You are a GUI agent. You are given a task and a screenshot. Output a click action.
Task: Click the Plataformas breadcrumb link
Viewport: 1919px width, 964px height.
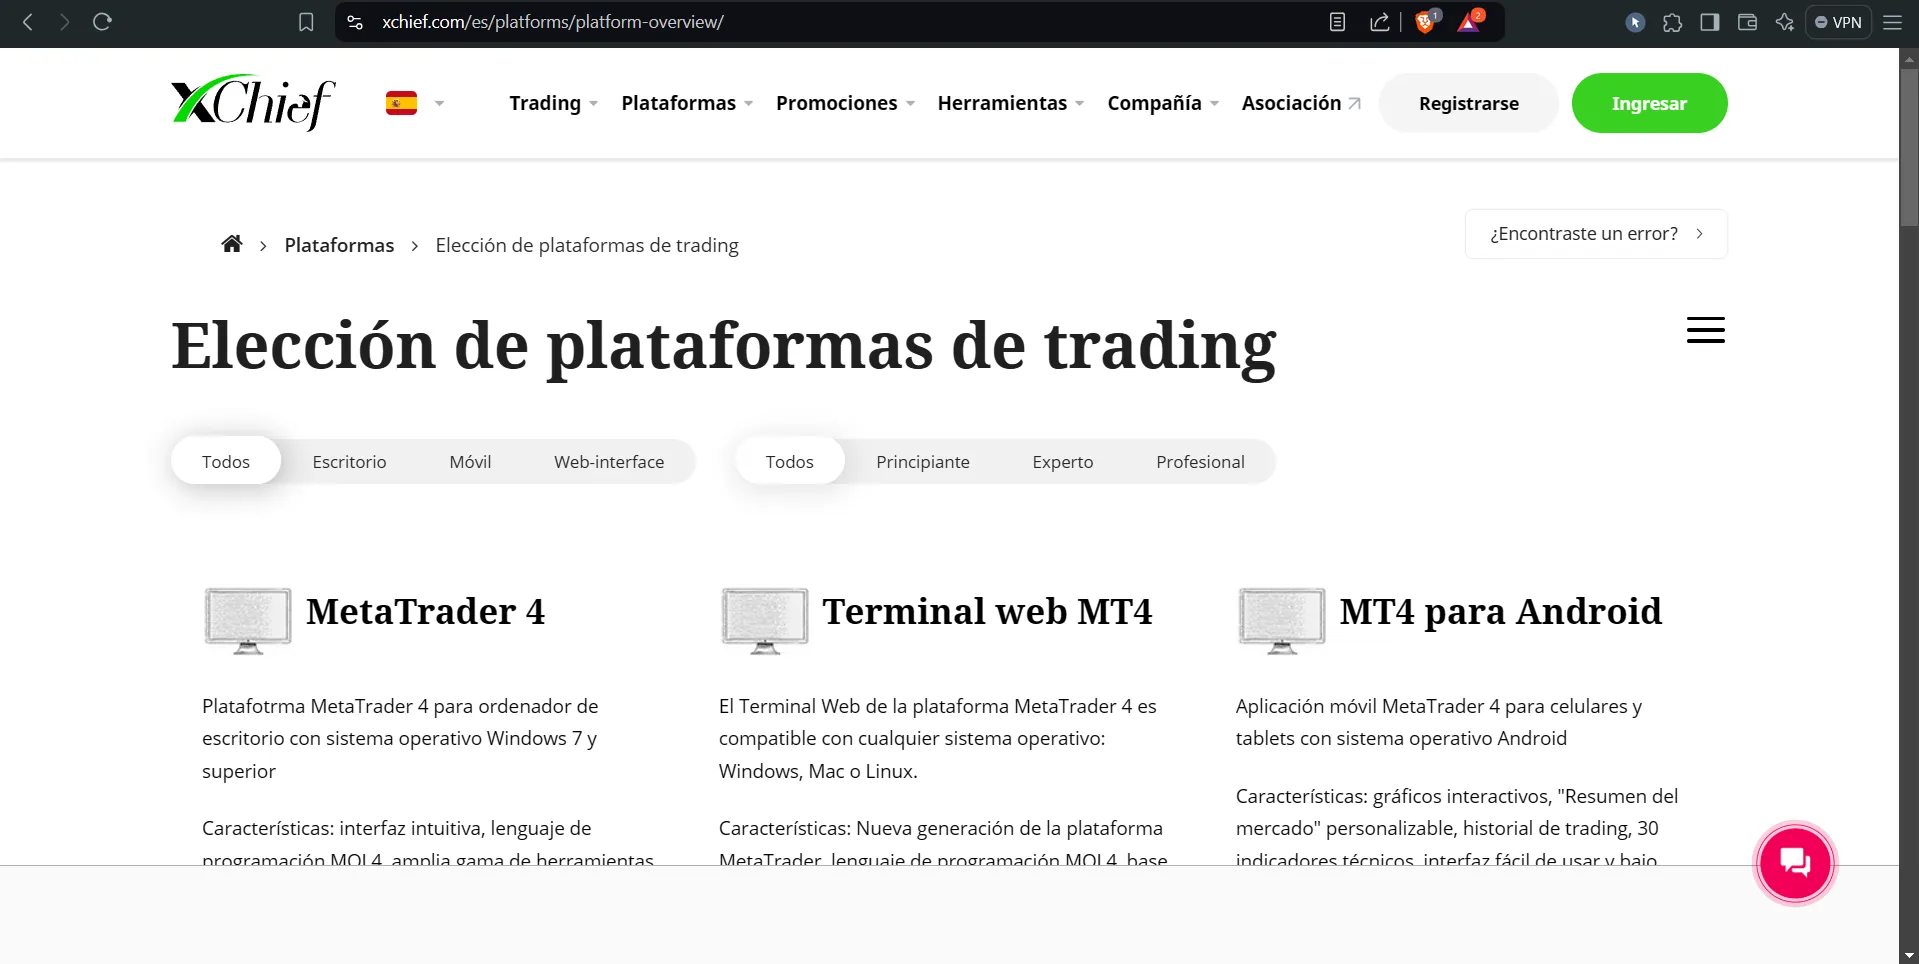(x=339, y=245)
